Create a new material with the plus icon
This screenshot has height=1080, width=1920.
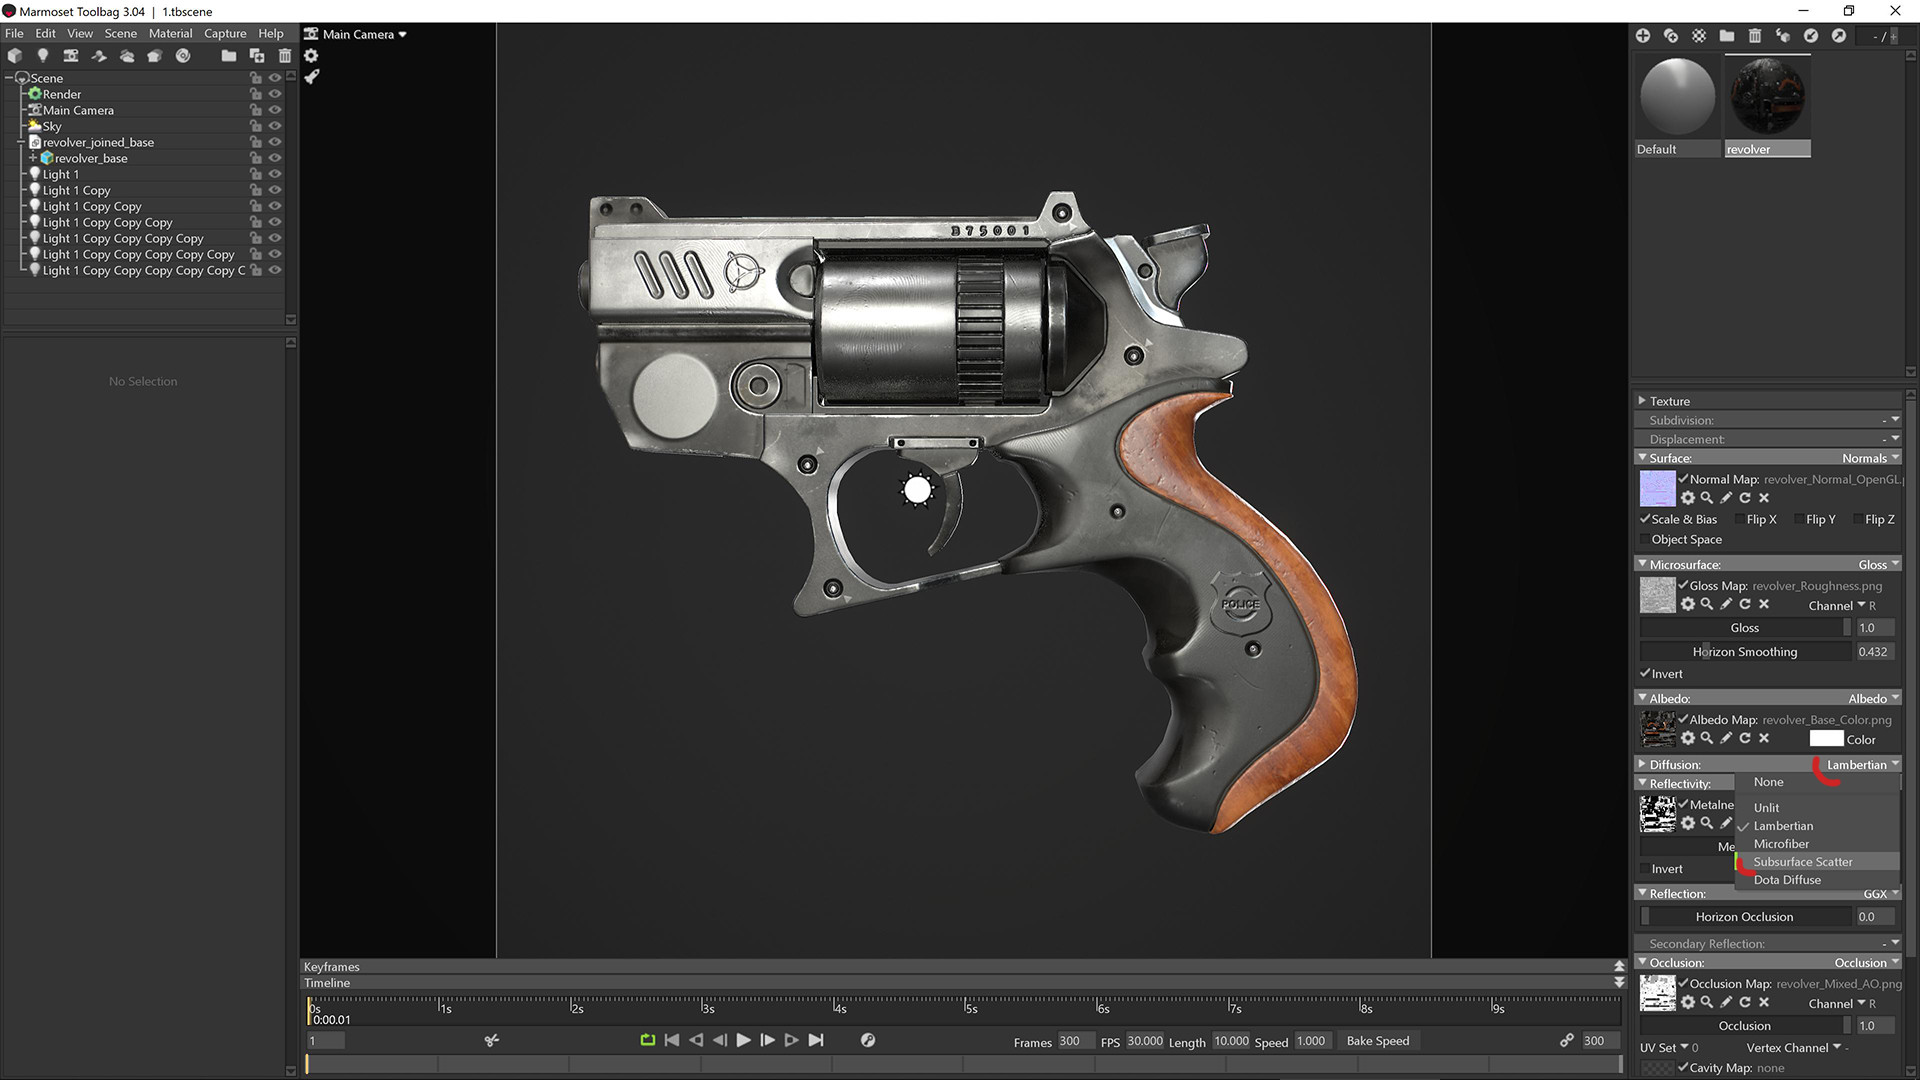1643,36
